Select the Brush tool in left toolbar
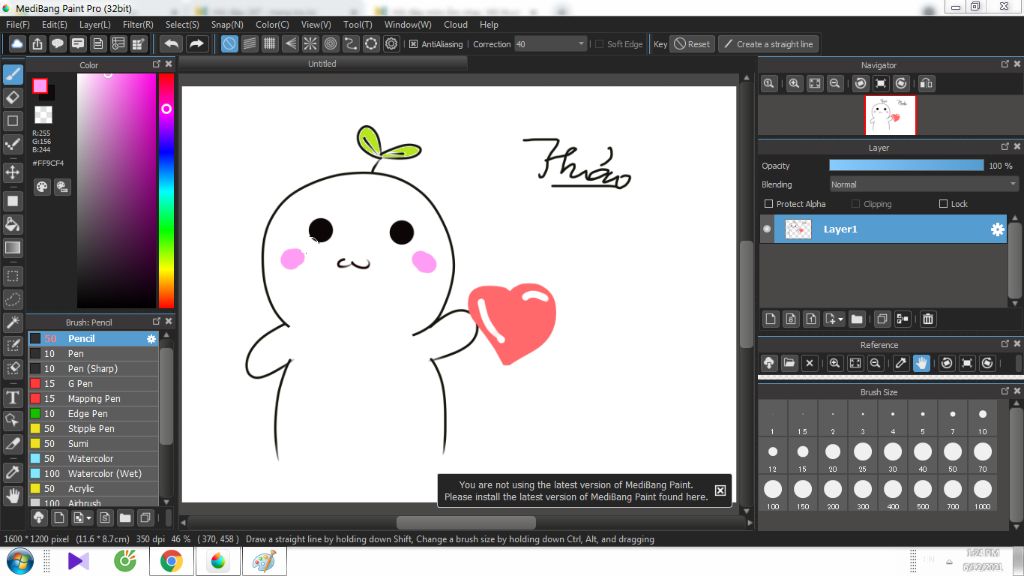The width and height of the screenshot is (1024, 576). pos(13,74)
